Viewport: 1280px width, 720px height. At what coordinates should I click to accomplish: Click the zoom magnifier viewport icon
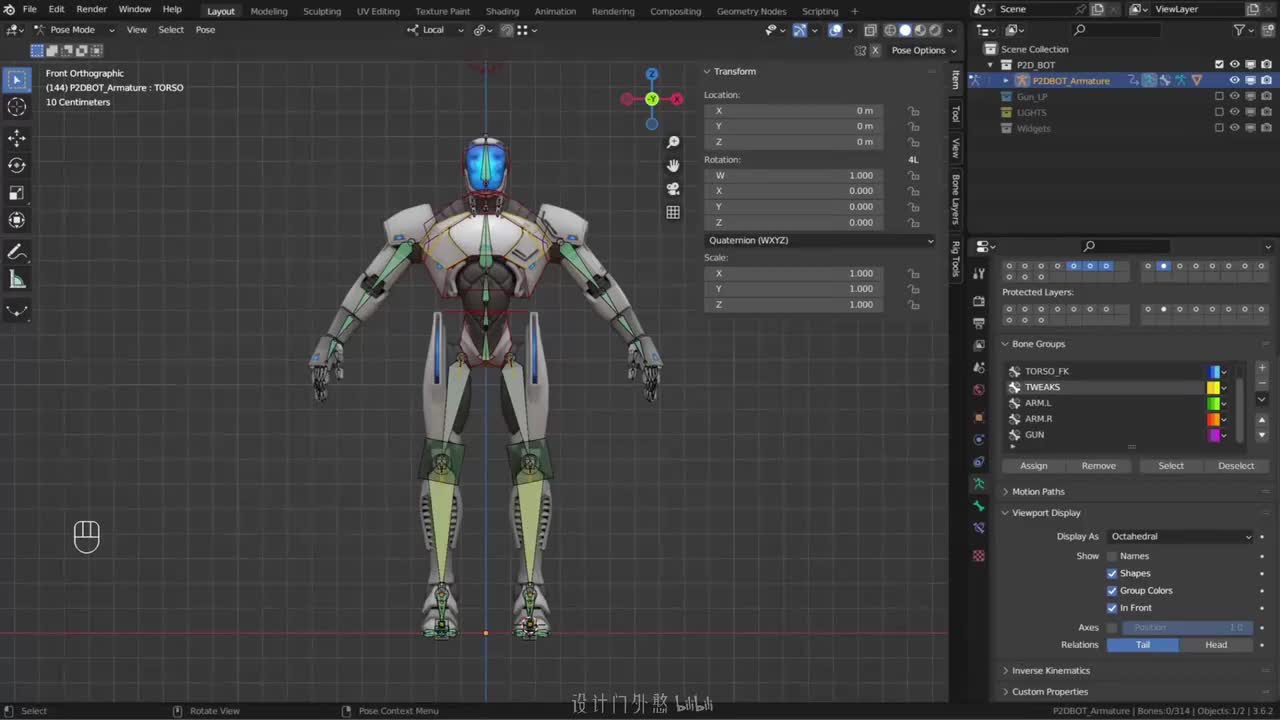[673, 143]
